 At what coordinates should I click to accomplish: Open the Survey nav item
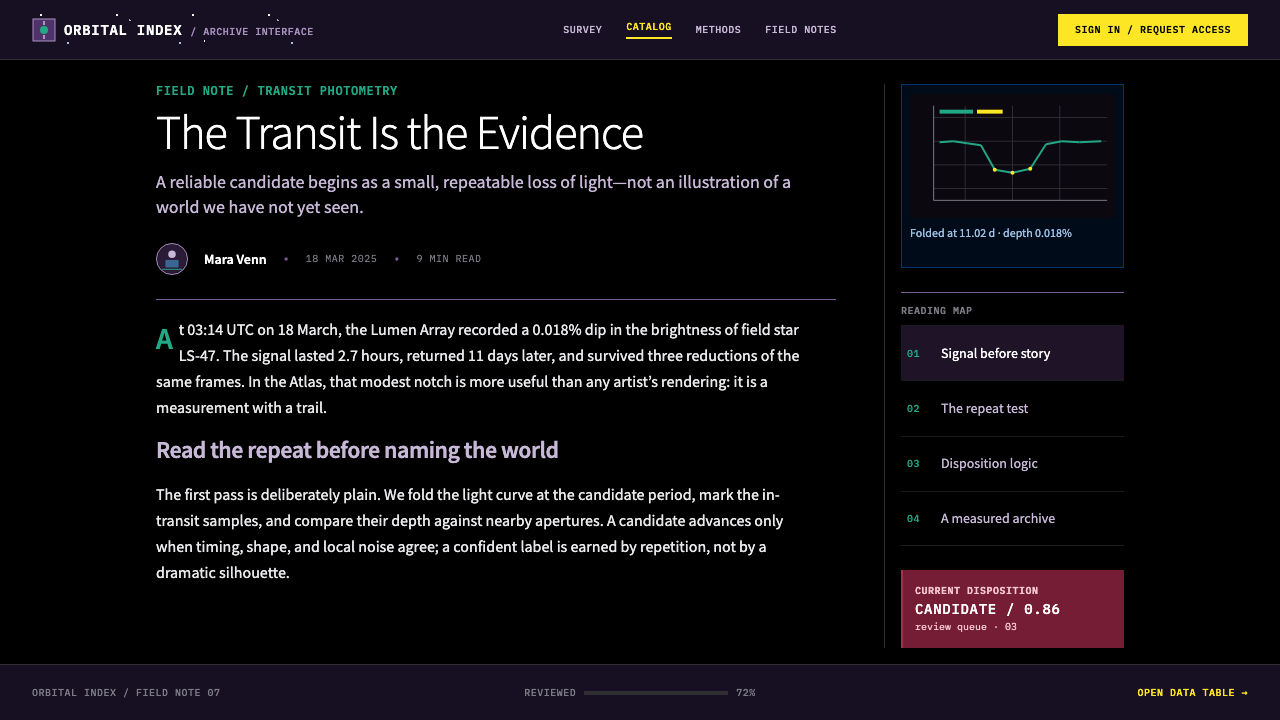pyautogui.click(x=583, y=30)
